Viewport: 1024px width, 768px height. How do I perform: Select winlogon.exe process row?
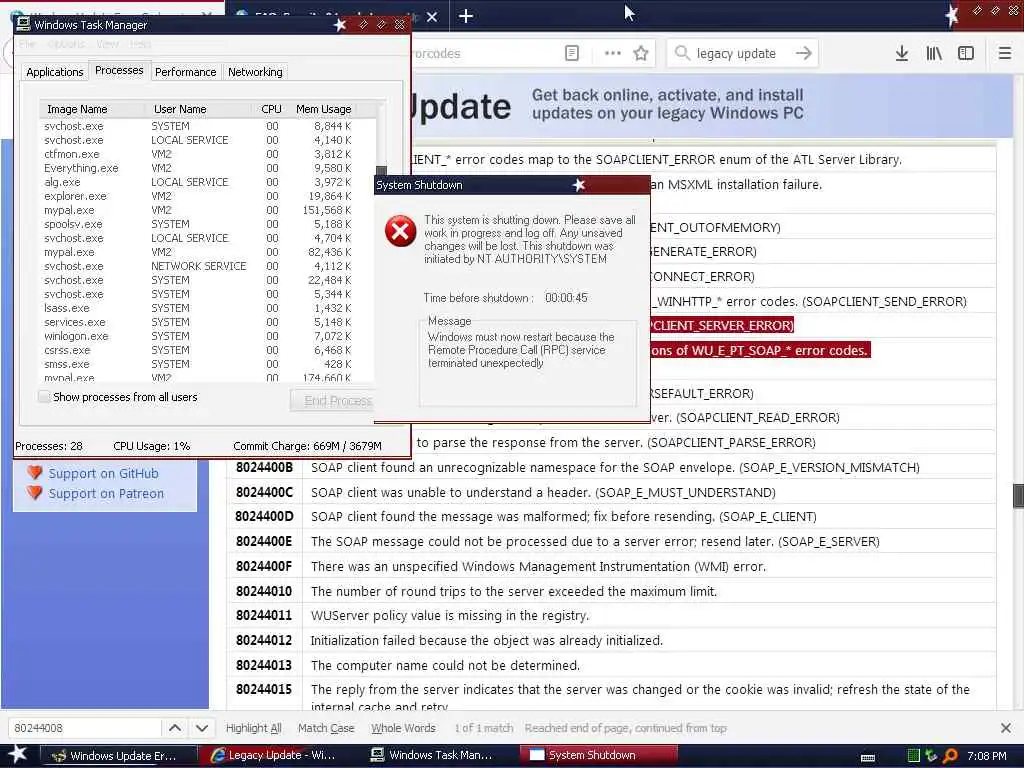pyautogui.click(x=207, y=336)
